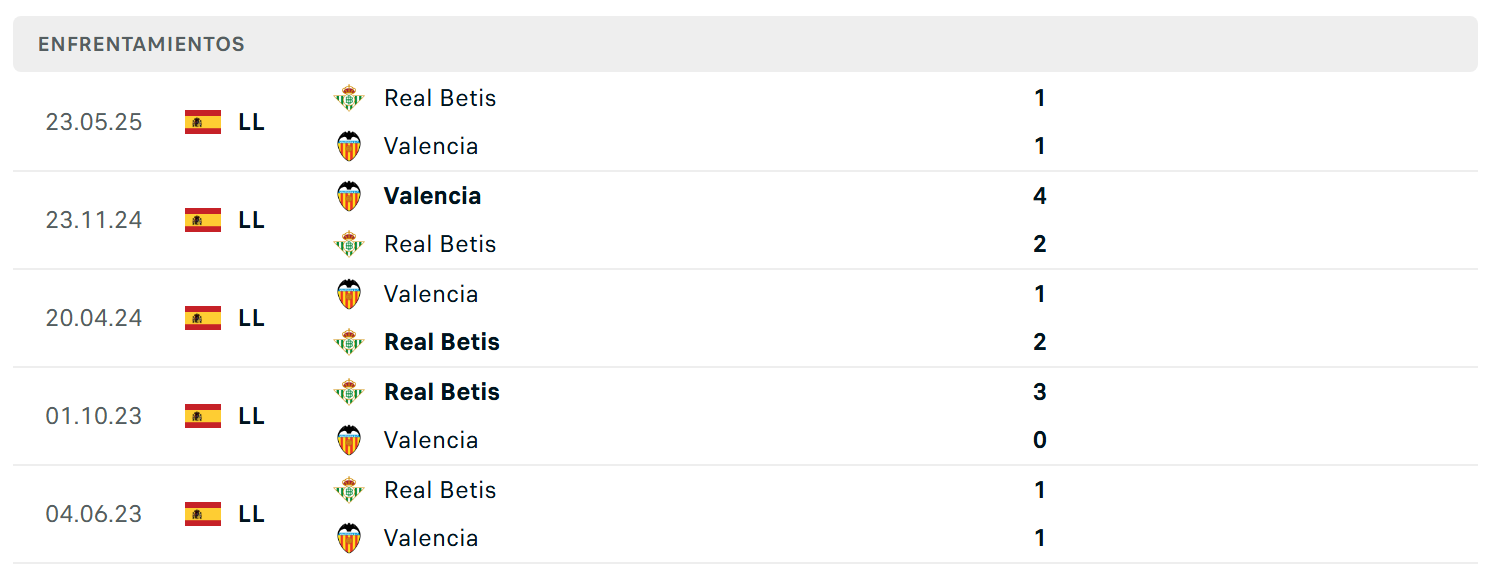The height and width of the screenshot is (579, 1498).
Task: Click Real Betis crest in 20.04.24 match
Action: point(349,342)
